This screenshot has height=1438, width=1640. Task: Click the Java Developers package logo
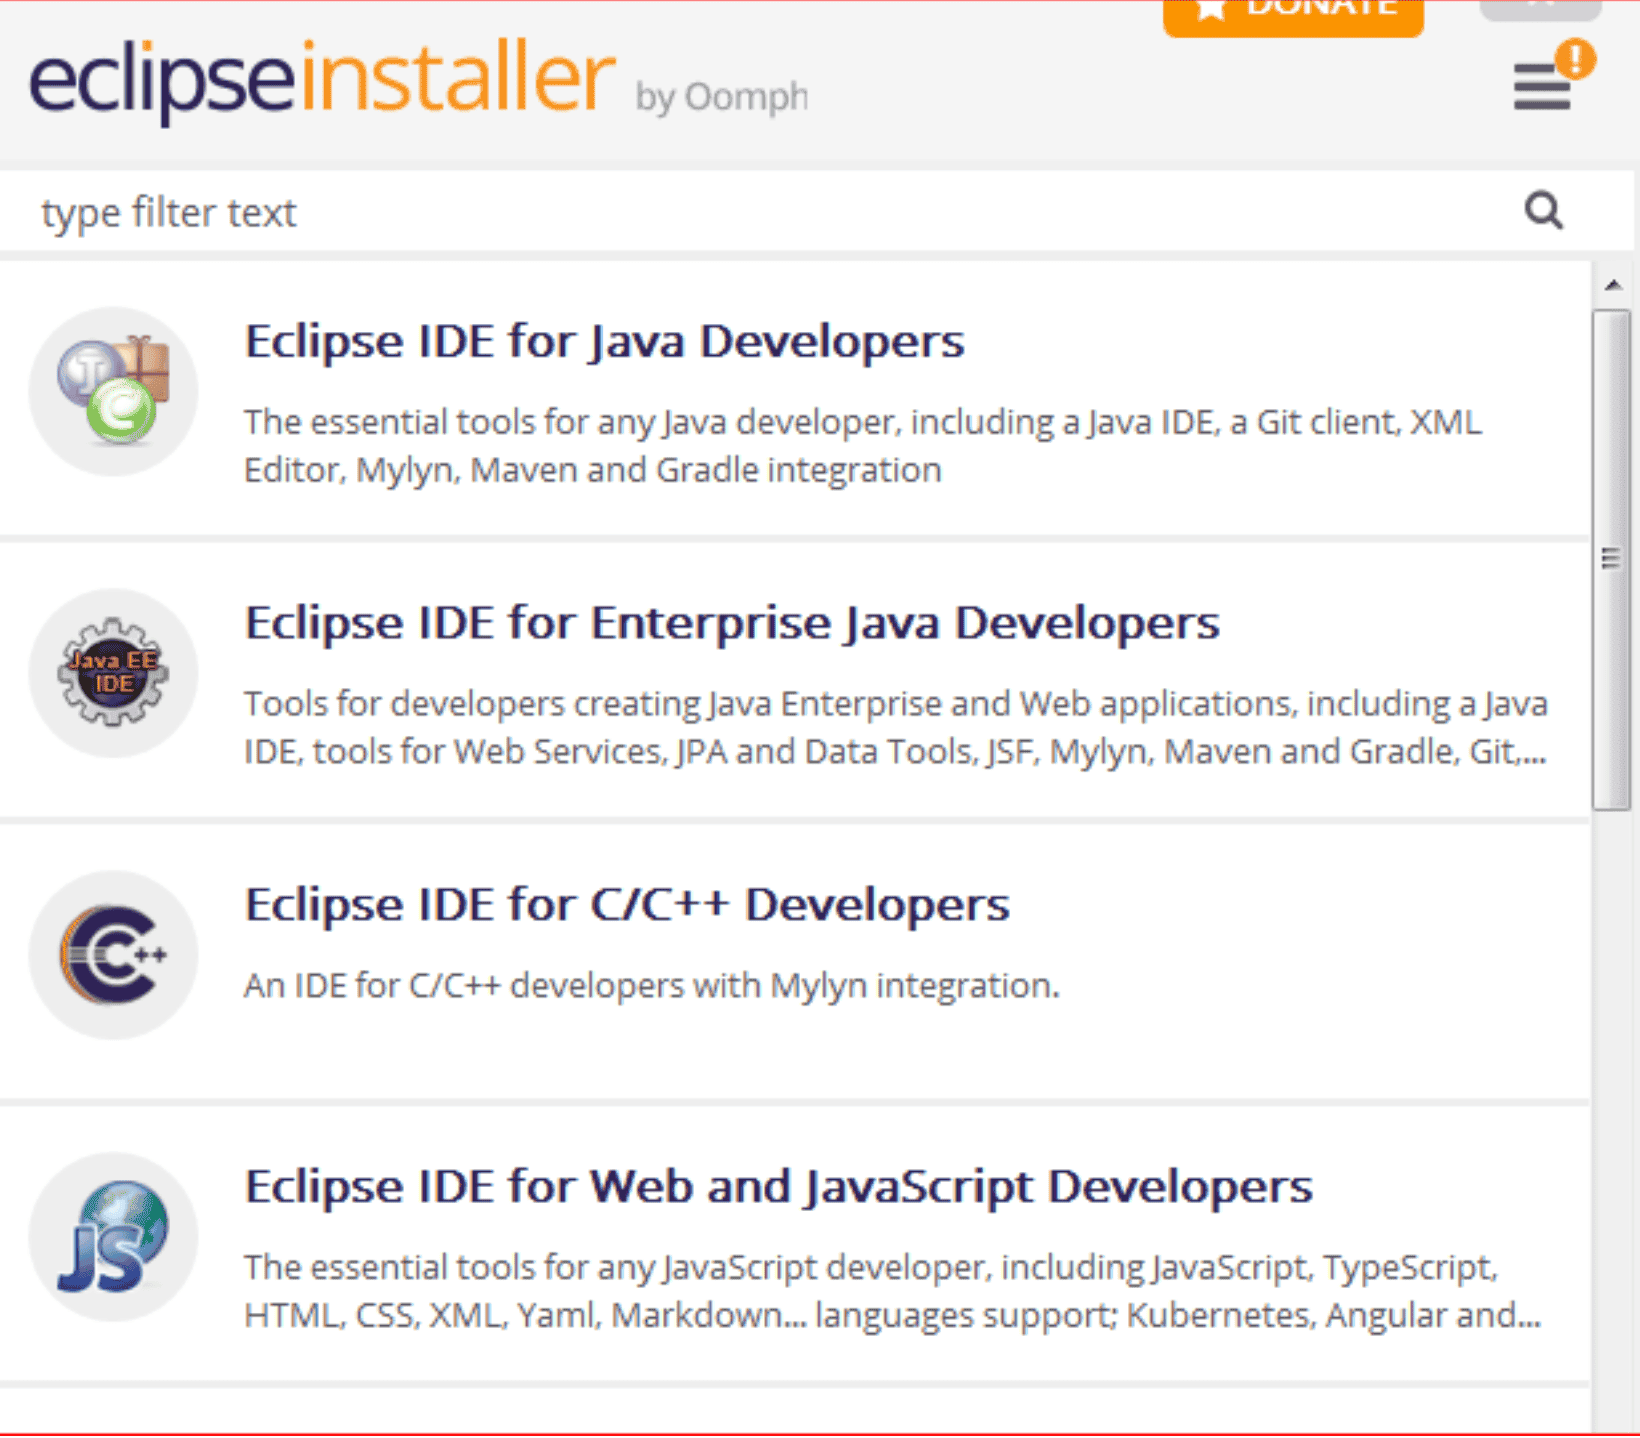pyautogui.click(x=113, y=390)
